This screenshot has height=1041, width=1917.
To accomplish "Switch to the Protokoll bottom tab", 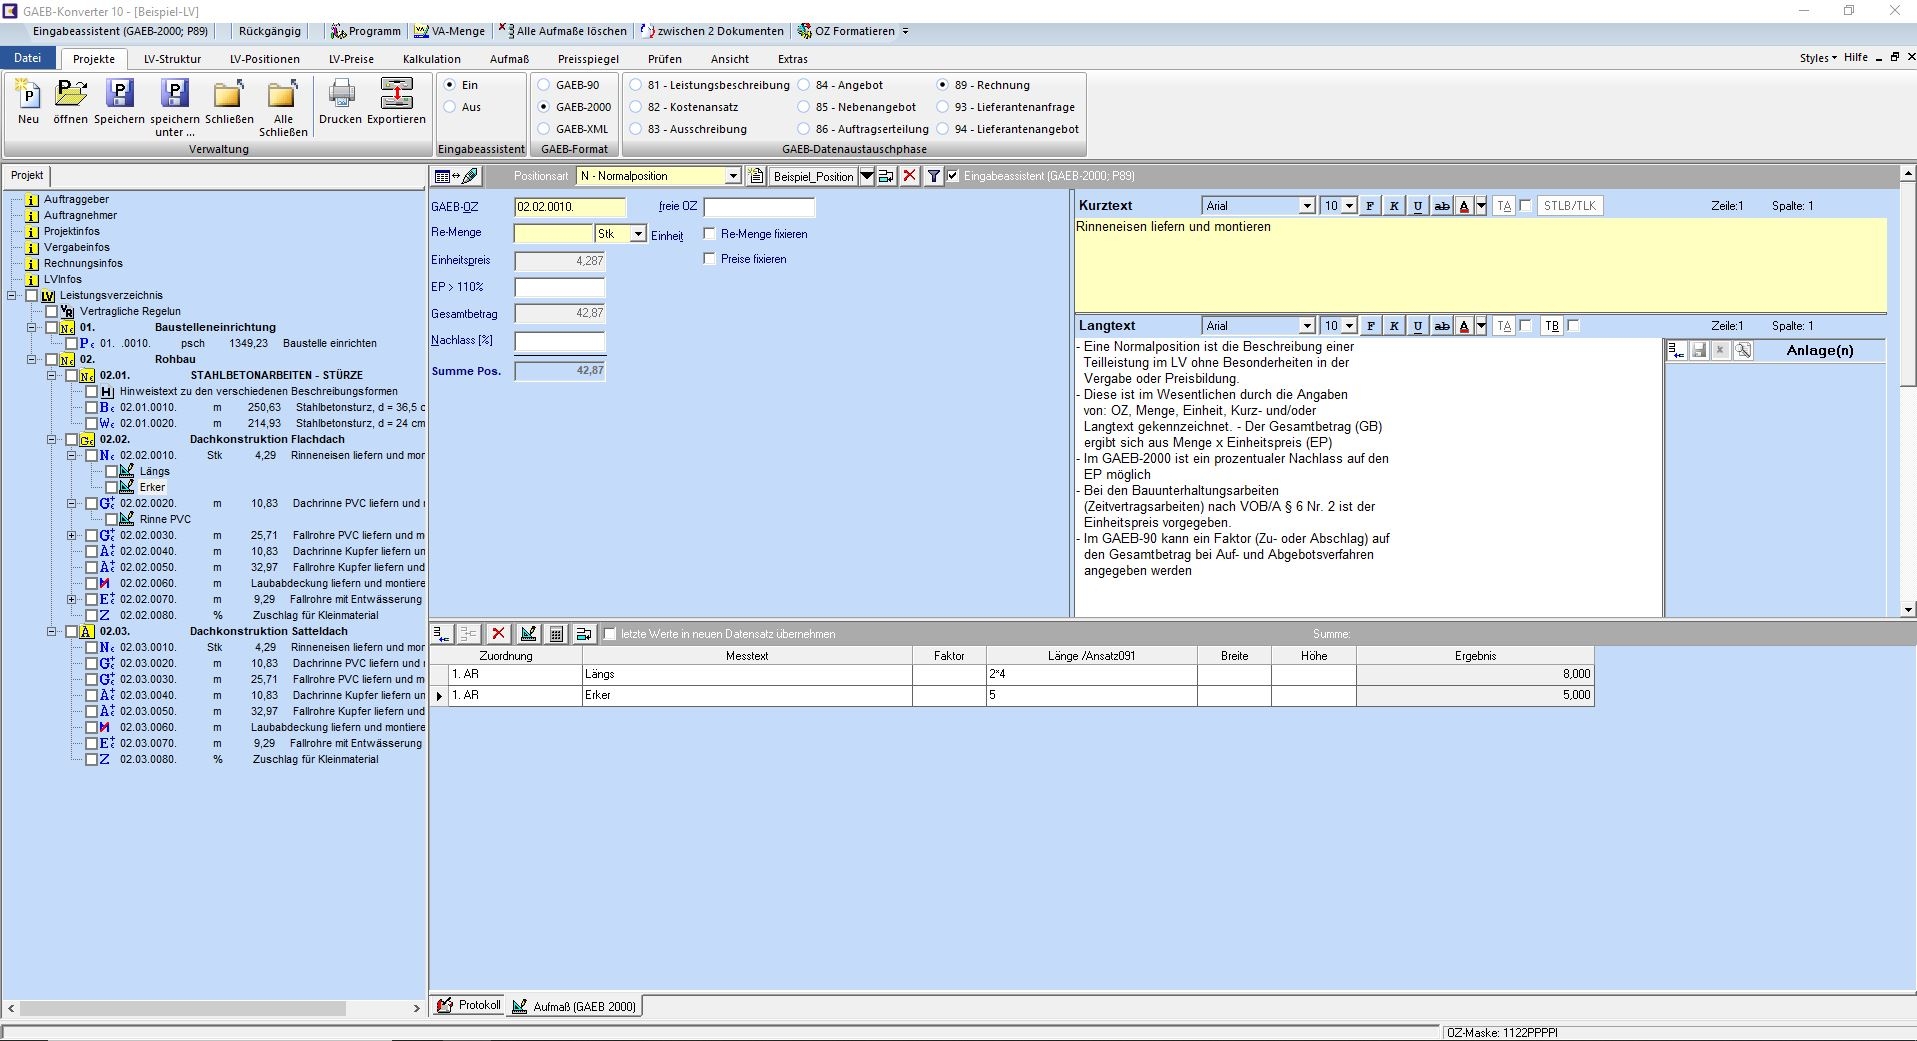I will tap(469, 1005).
